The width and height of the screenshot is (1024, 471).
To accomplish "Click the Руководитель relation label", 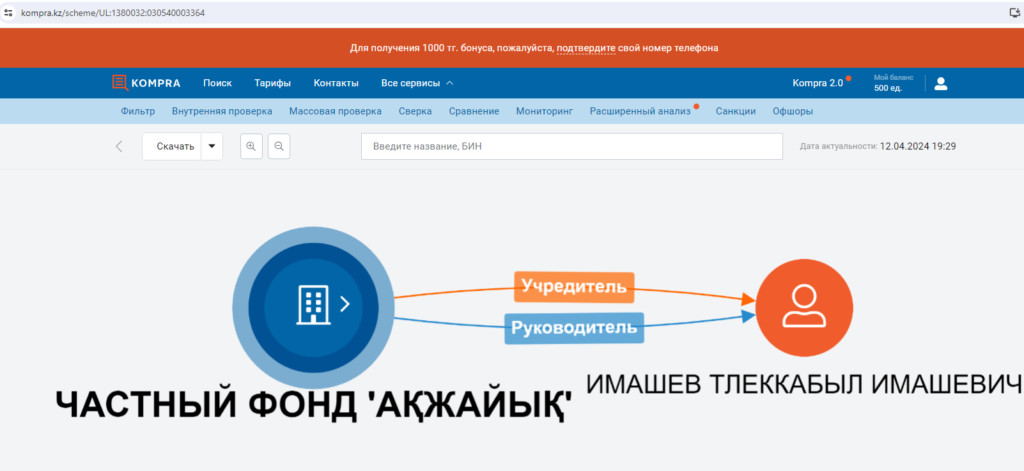I will pos(574,328).
